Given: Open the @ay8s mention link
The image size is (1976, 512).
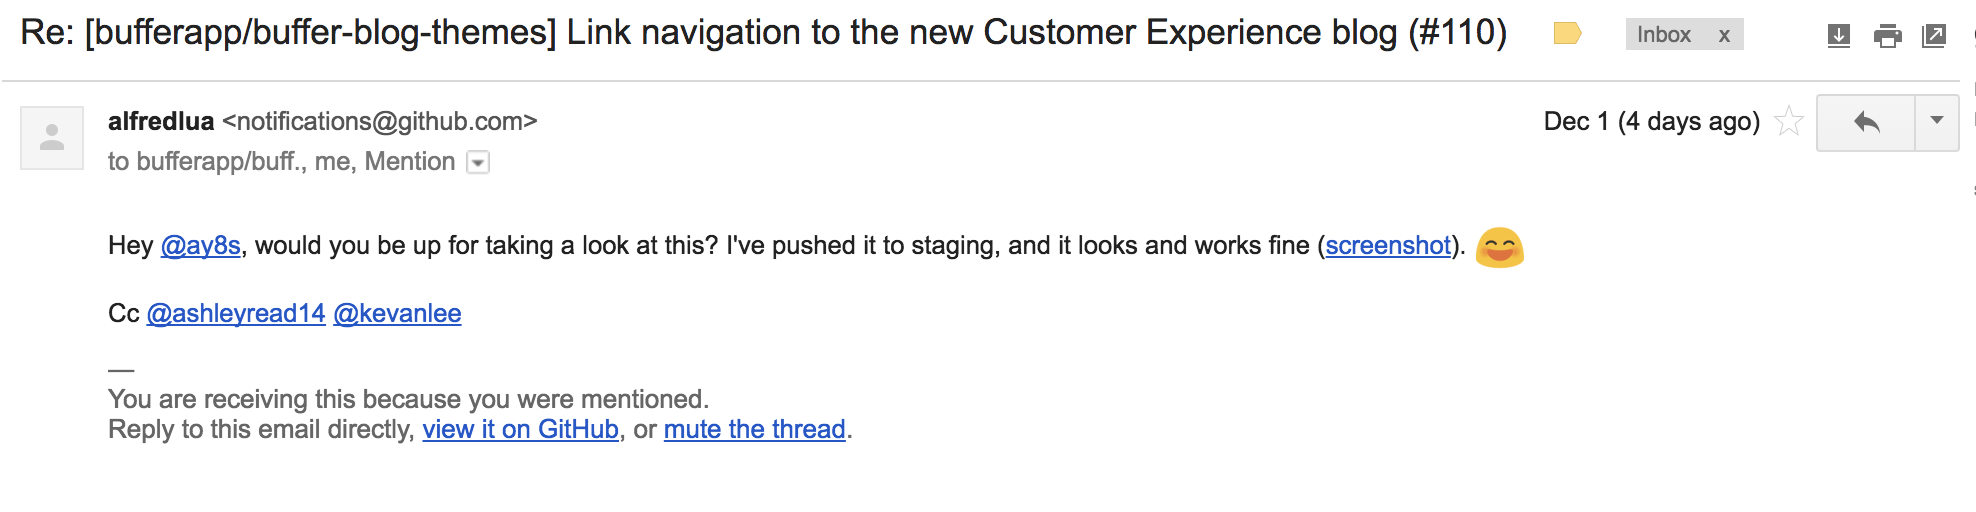Looking at the screenshot, I should click(201, 246).
